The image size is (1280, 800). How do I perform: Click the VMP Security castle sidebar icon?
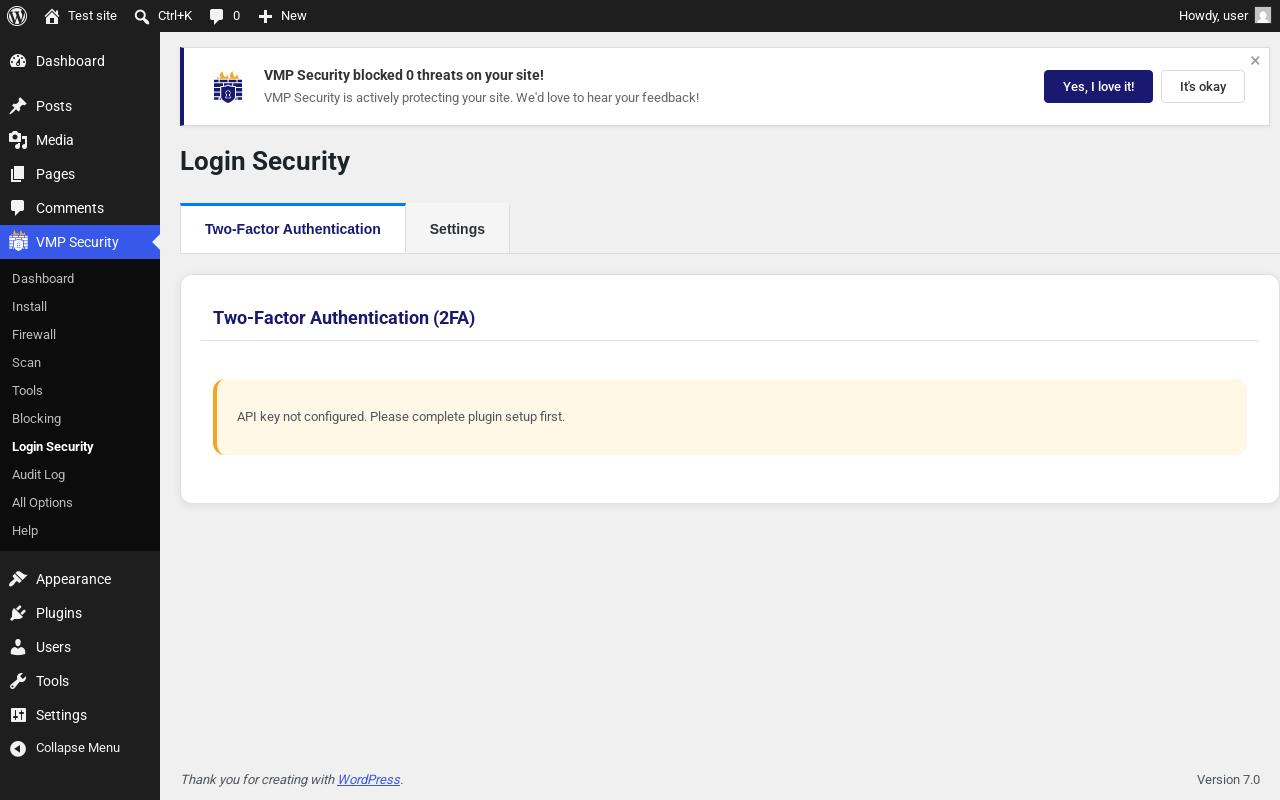click(18, 241)
